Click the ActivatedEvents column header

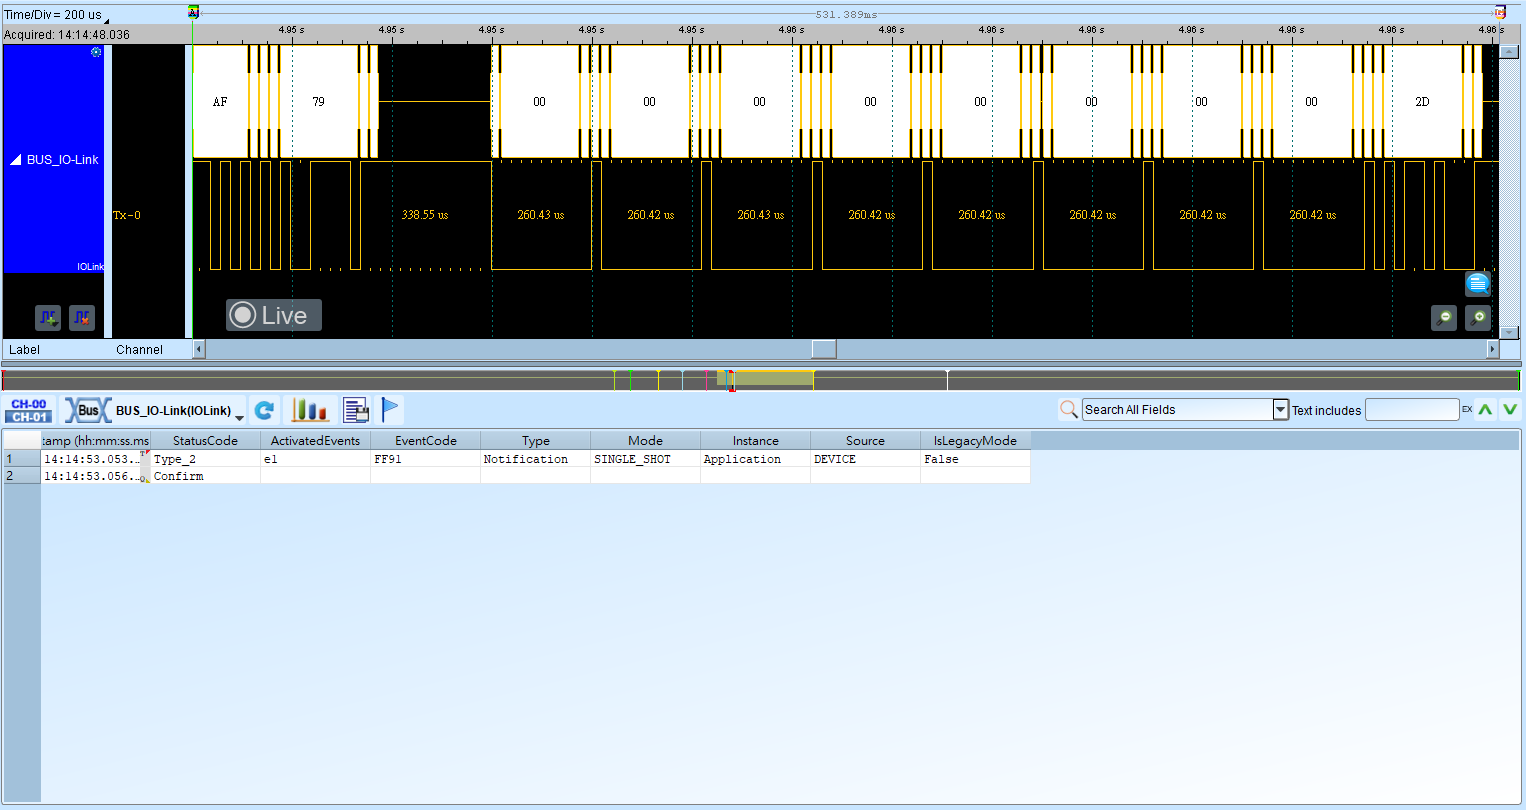(315, 441)
